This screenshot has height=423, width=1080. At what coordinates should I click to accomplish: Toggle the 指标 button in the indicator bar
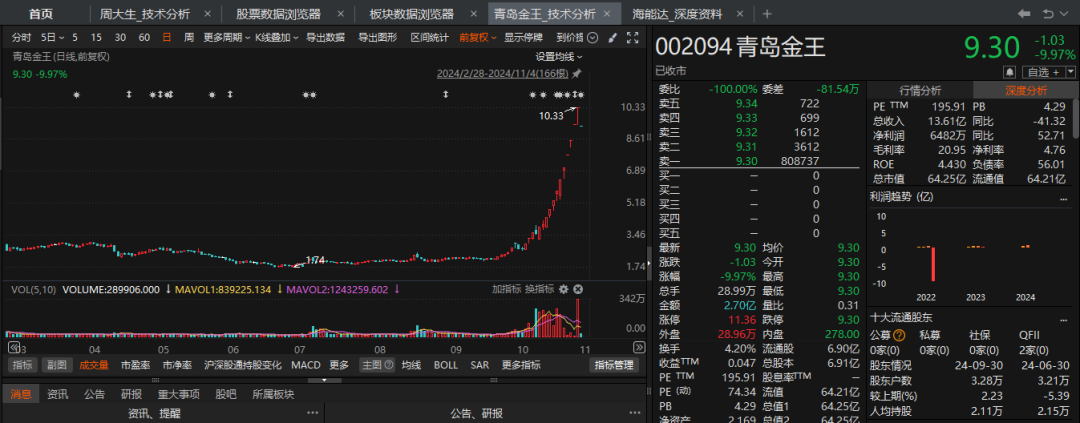point(22,365)
